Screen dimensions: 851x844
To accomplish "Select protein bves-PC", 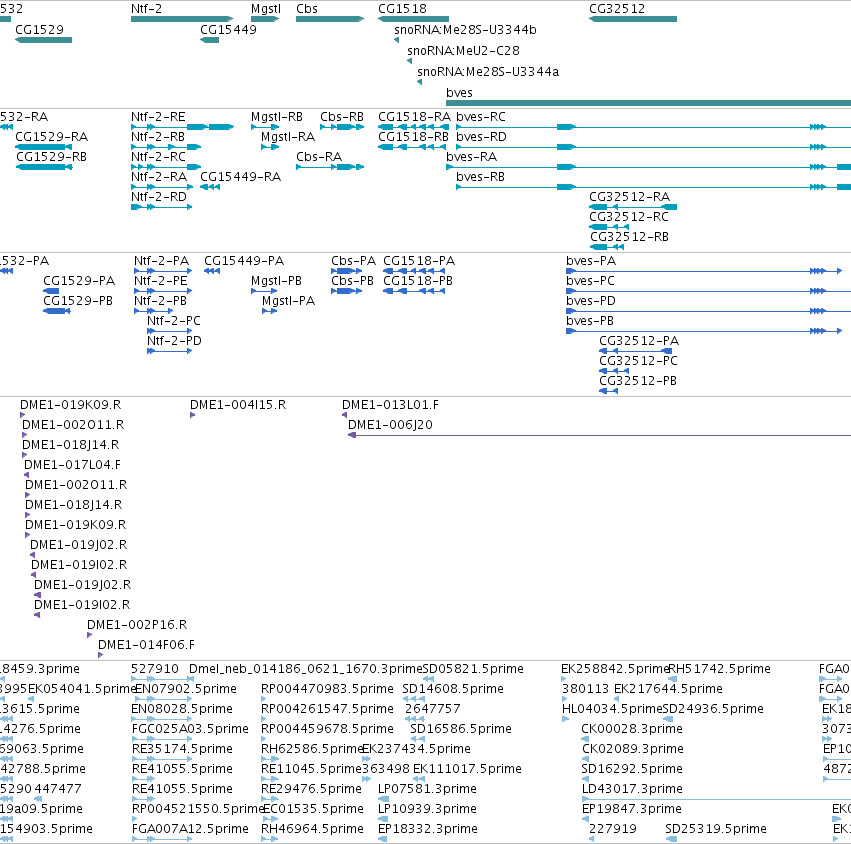I will click(x=708, y=291).
